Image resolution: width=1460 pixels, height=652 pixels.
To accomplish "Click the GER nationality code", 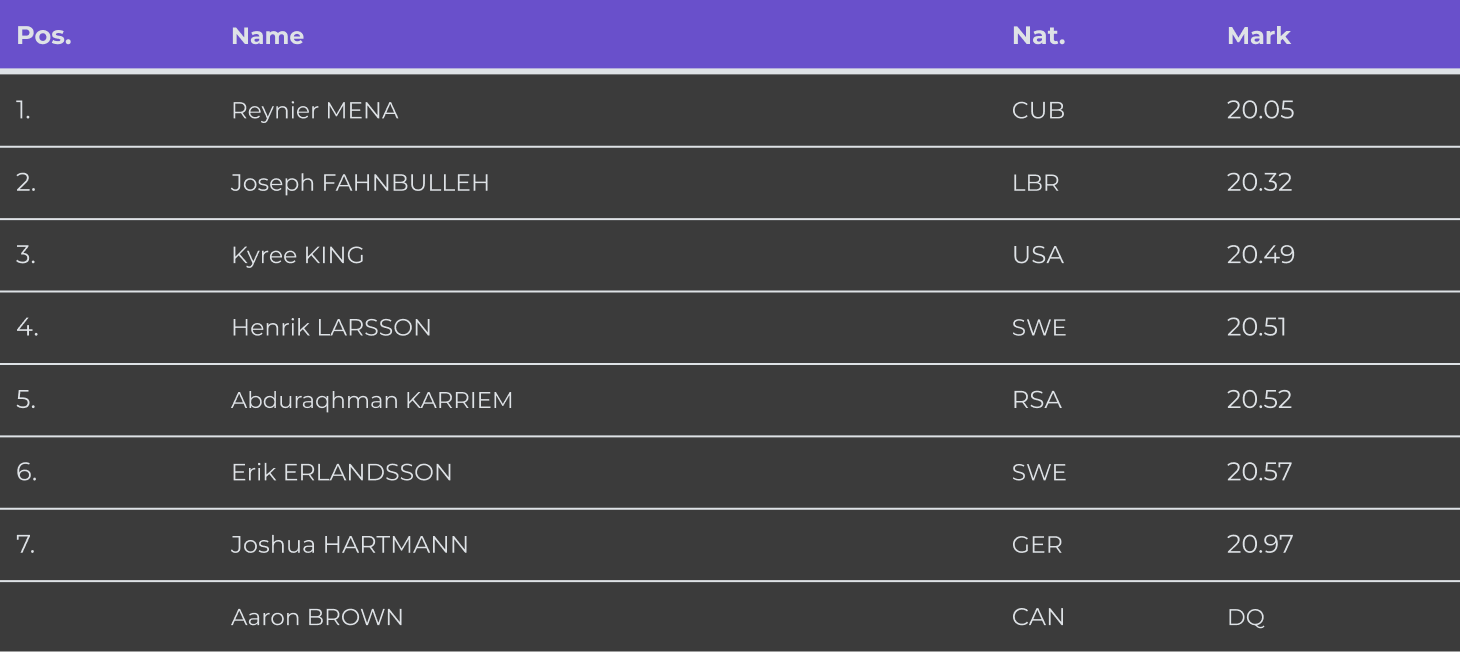I will point(1037,545).
